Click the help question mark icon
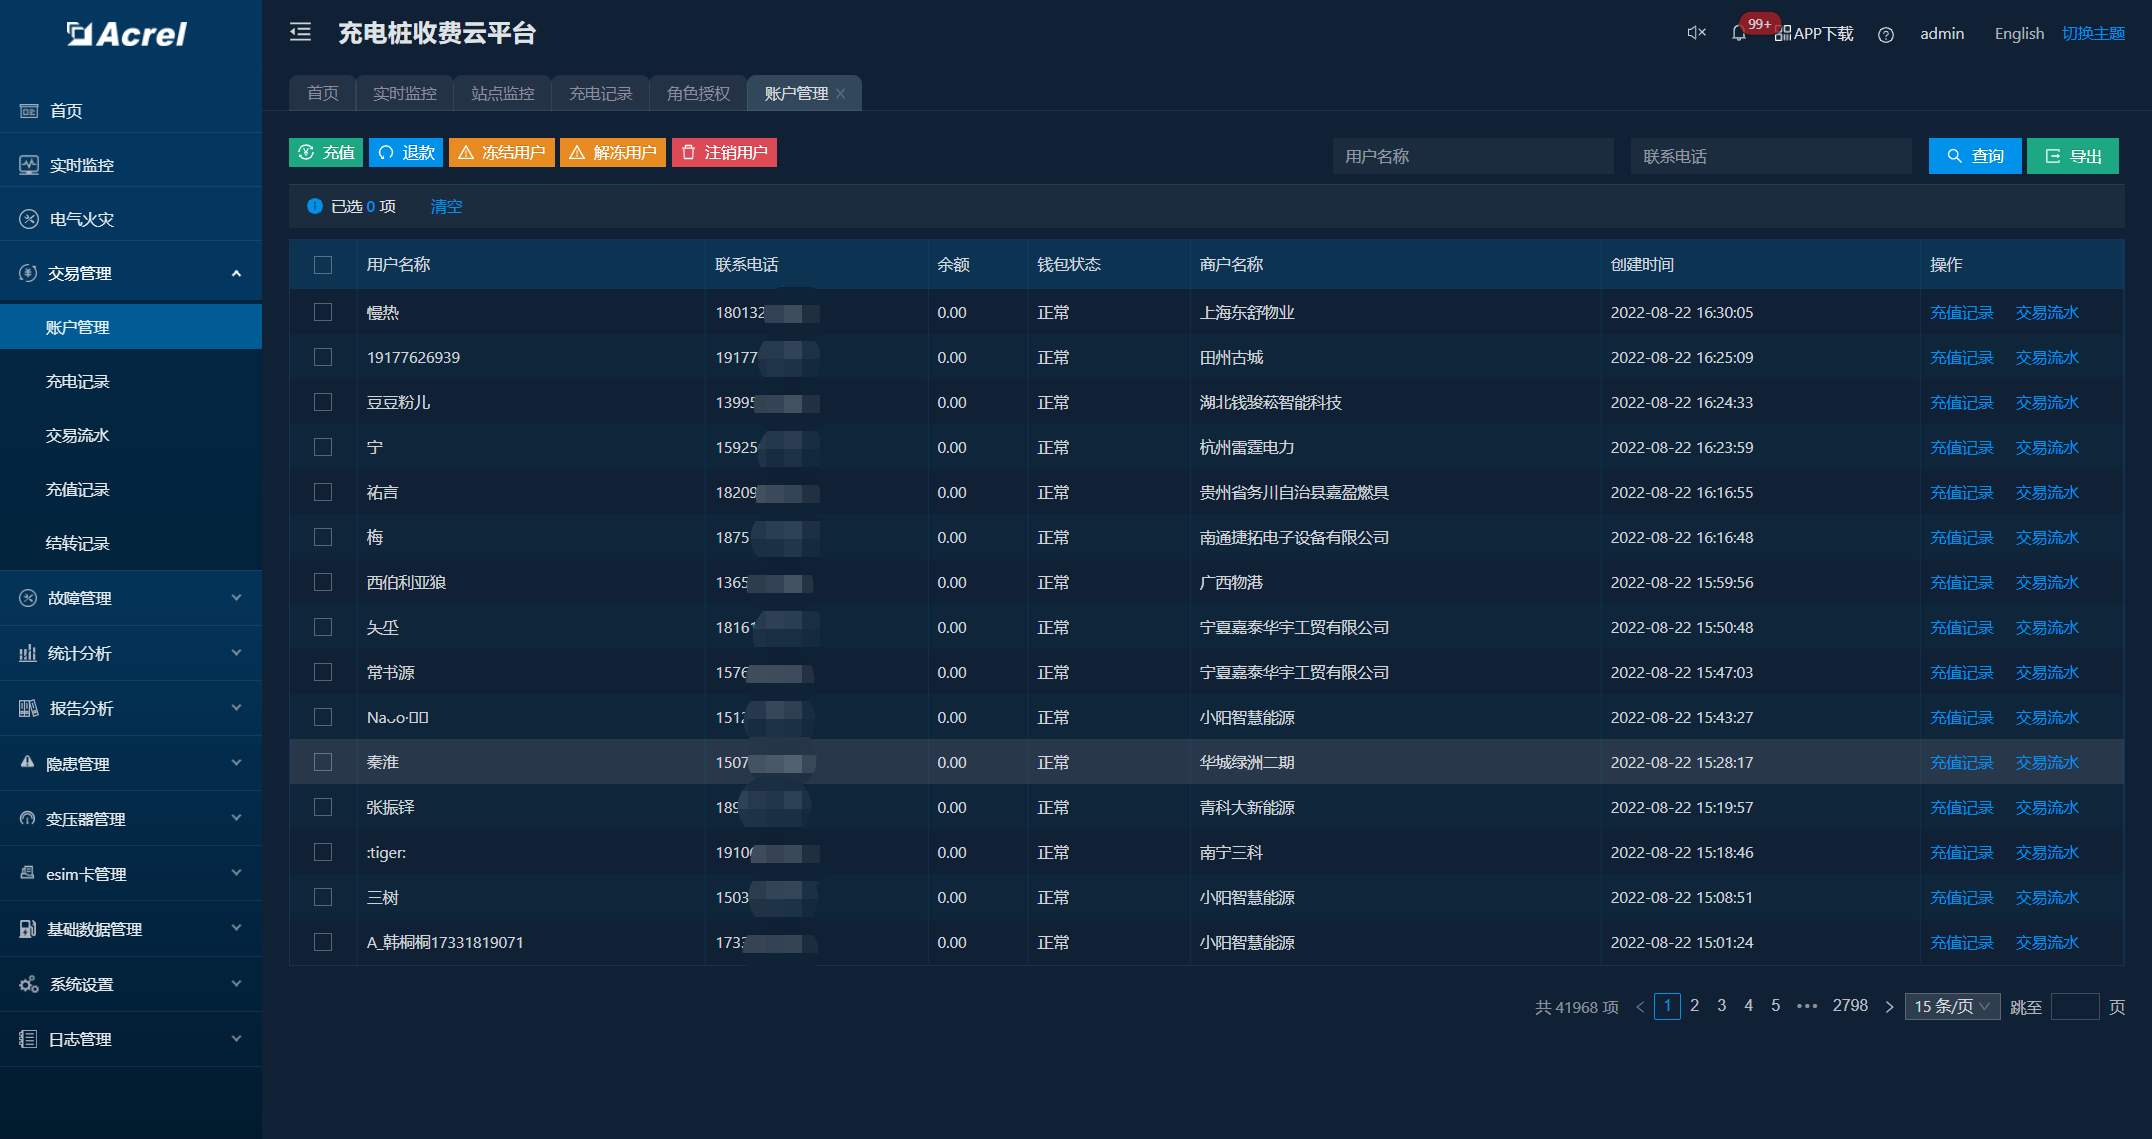 1886,34
